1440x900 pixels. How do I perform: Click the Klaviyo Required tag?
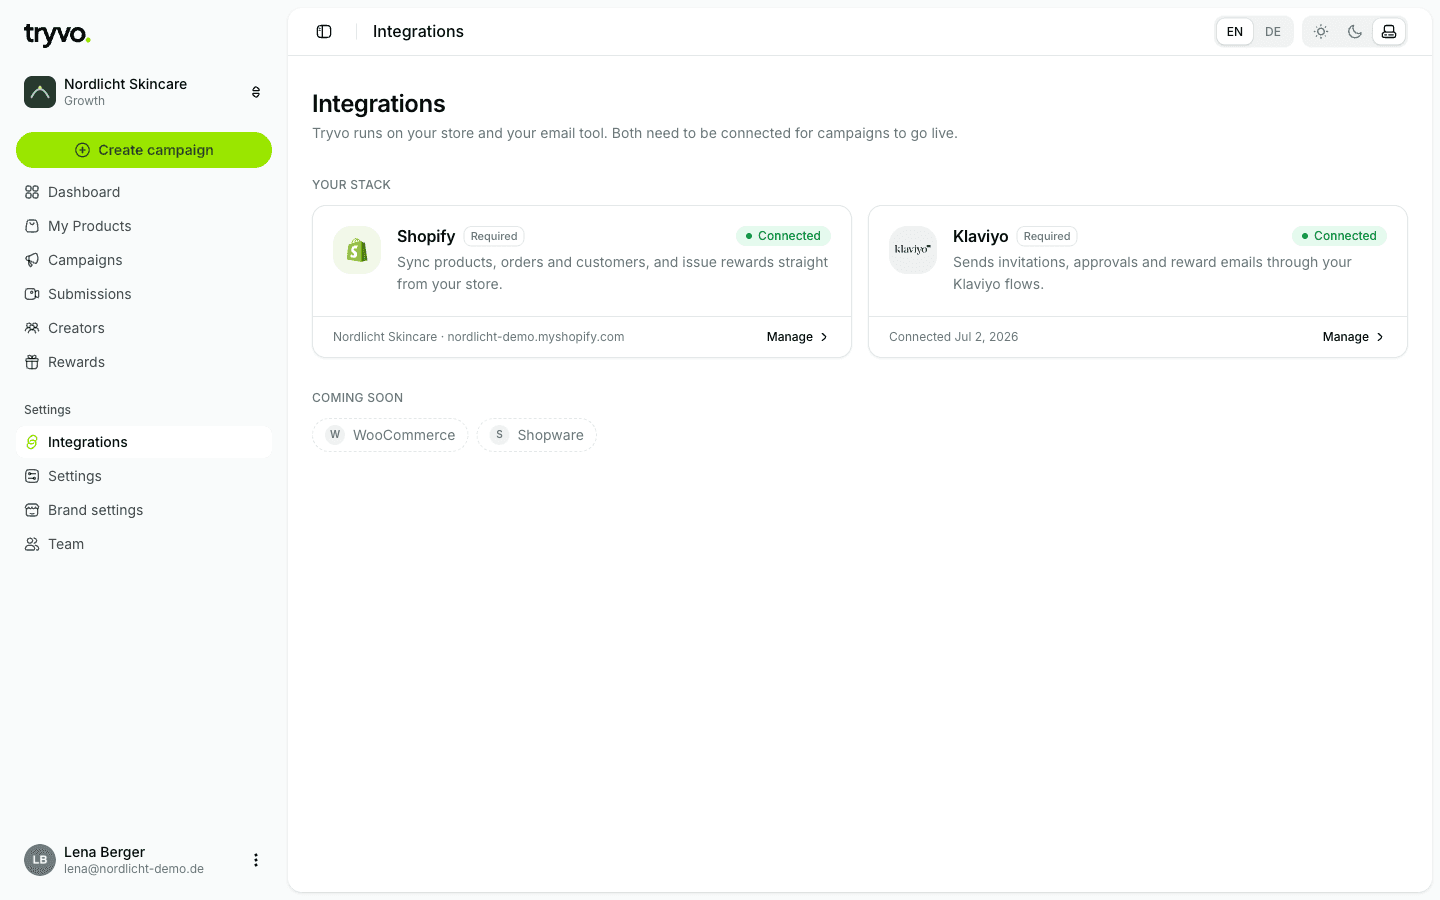coord(1047,237)
